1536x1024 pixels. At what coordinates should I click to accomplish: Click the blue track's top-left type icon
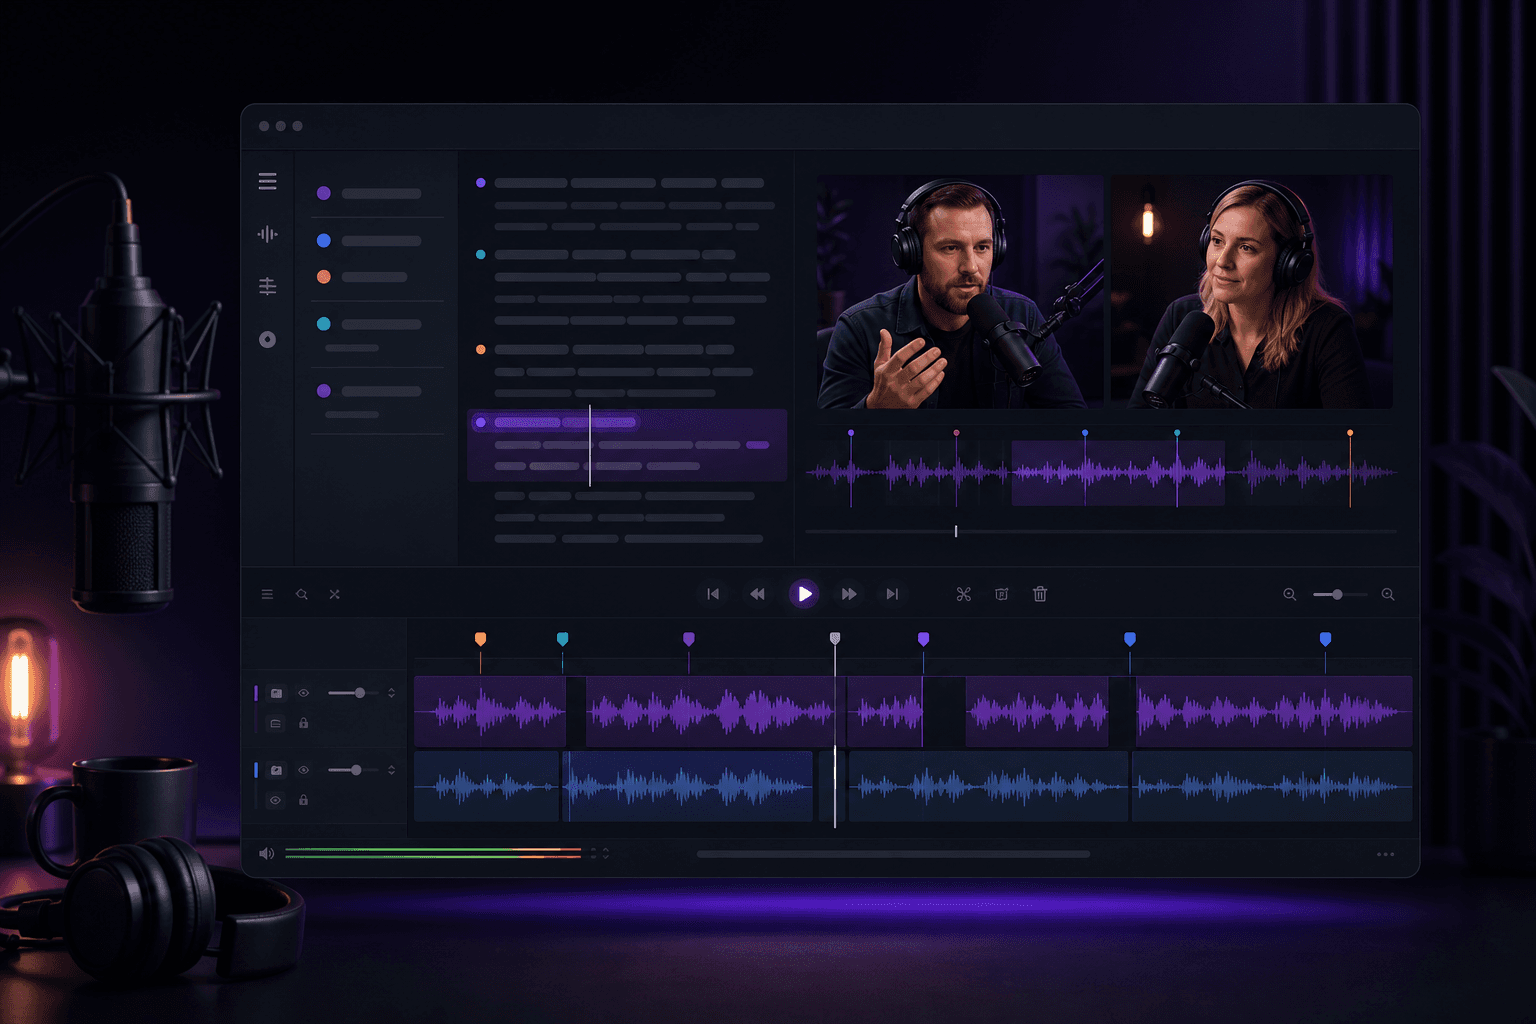pos(276,770)
